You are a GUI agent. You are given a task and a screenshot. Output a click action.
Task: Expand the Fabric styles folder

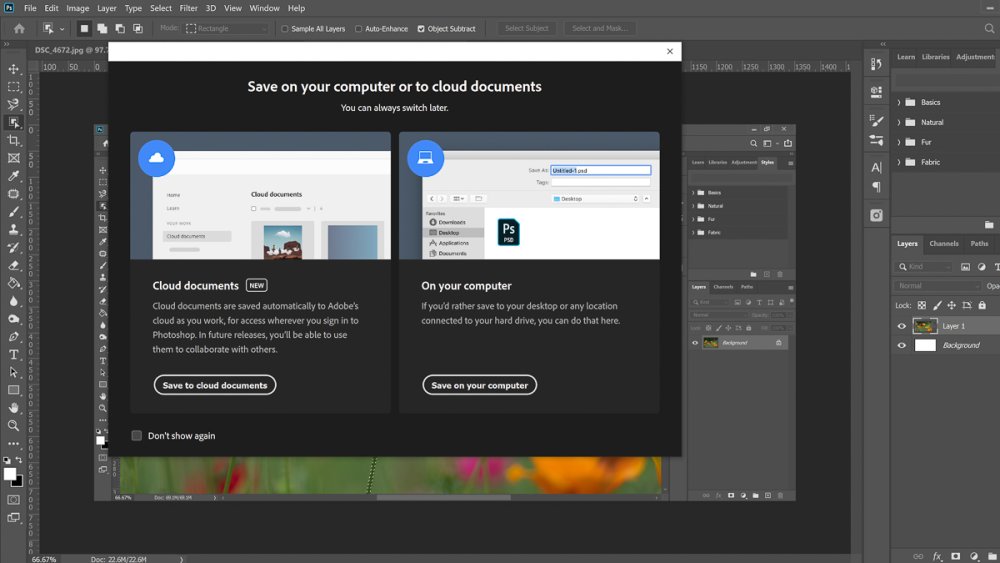click(899, 162)
